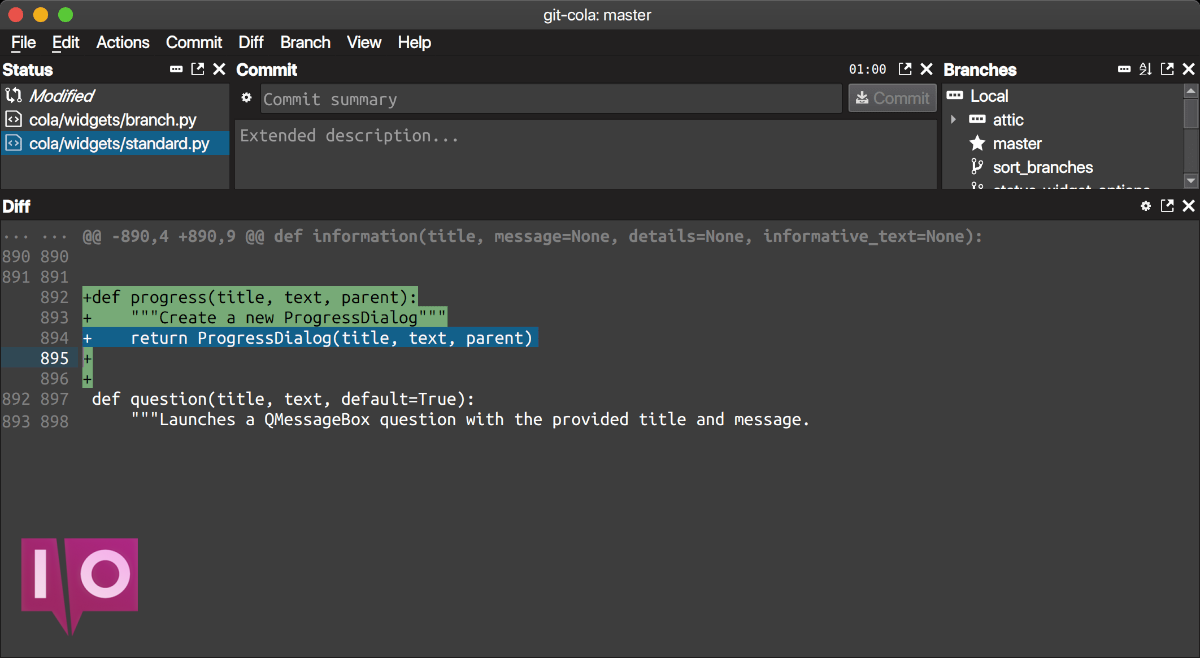This screenshot has height=658, width=1200.
Task: Click the 'def question(title, text, default=True):' line
Action: point(282,399)
